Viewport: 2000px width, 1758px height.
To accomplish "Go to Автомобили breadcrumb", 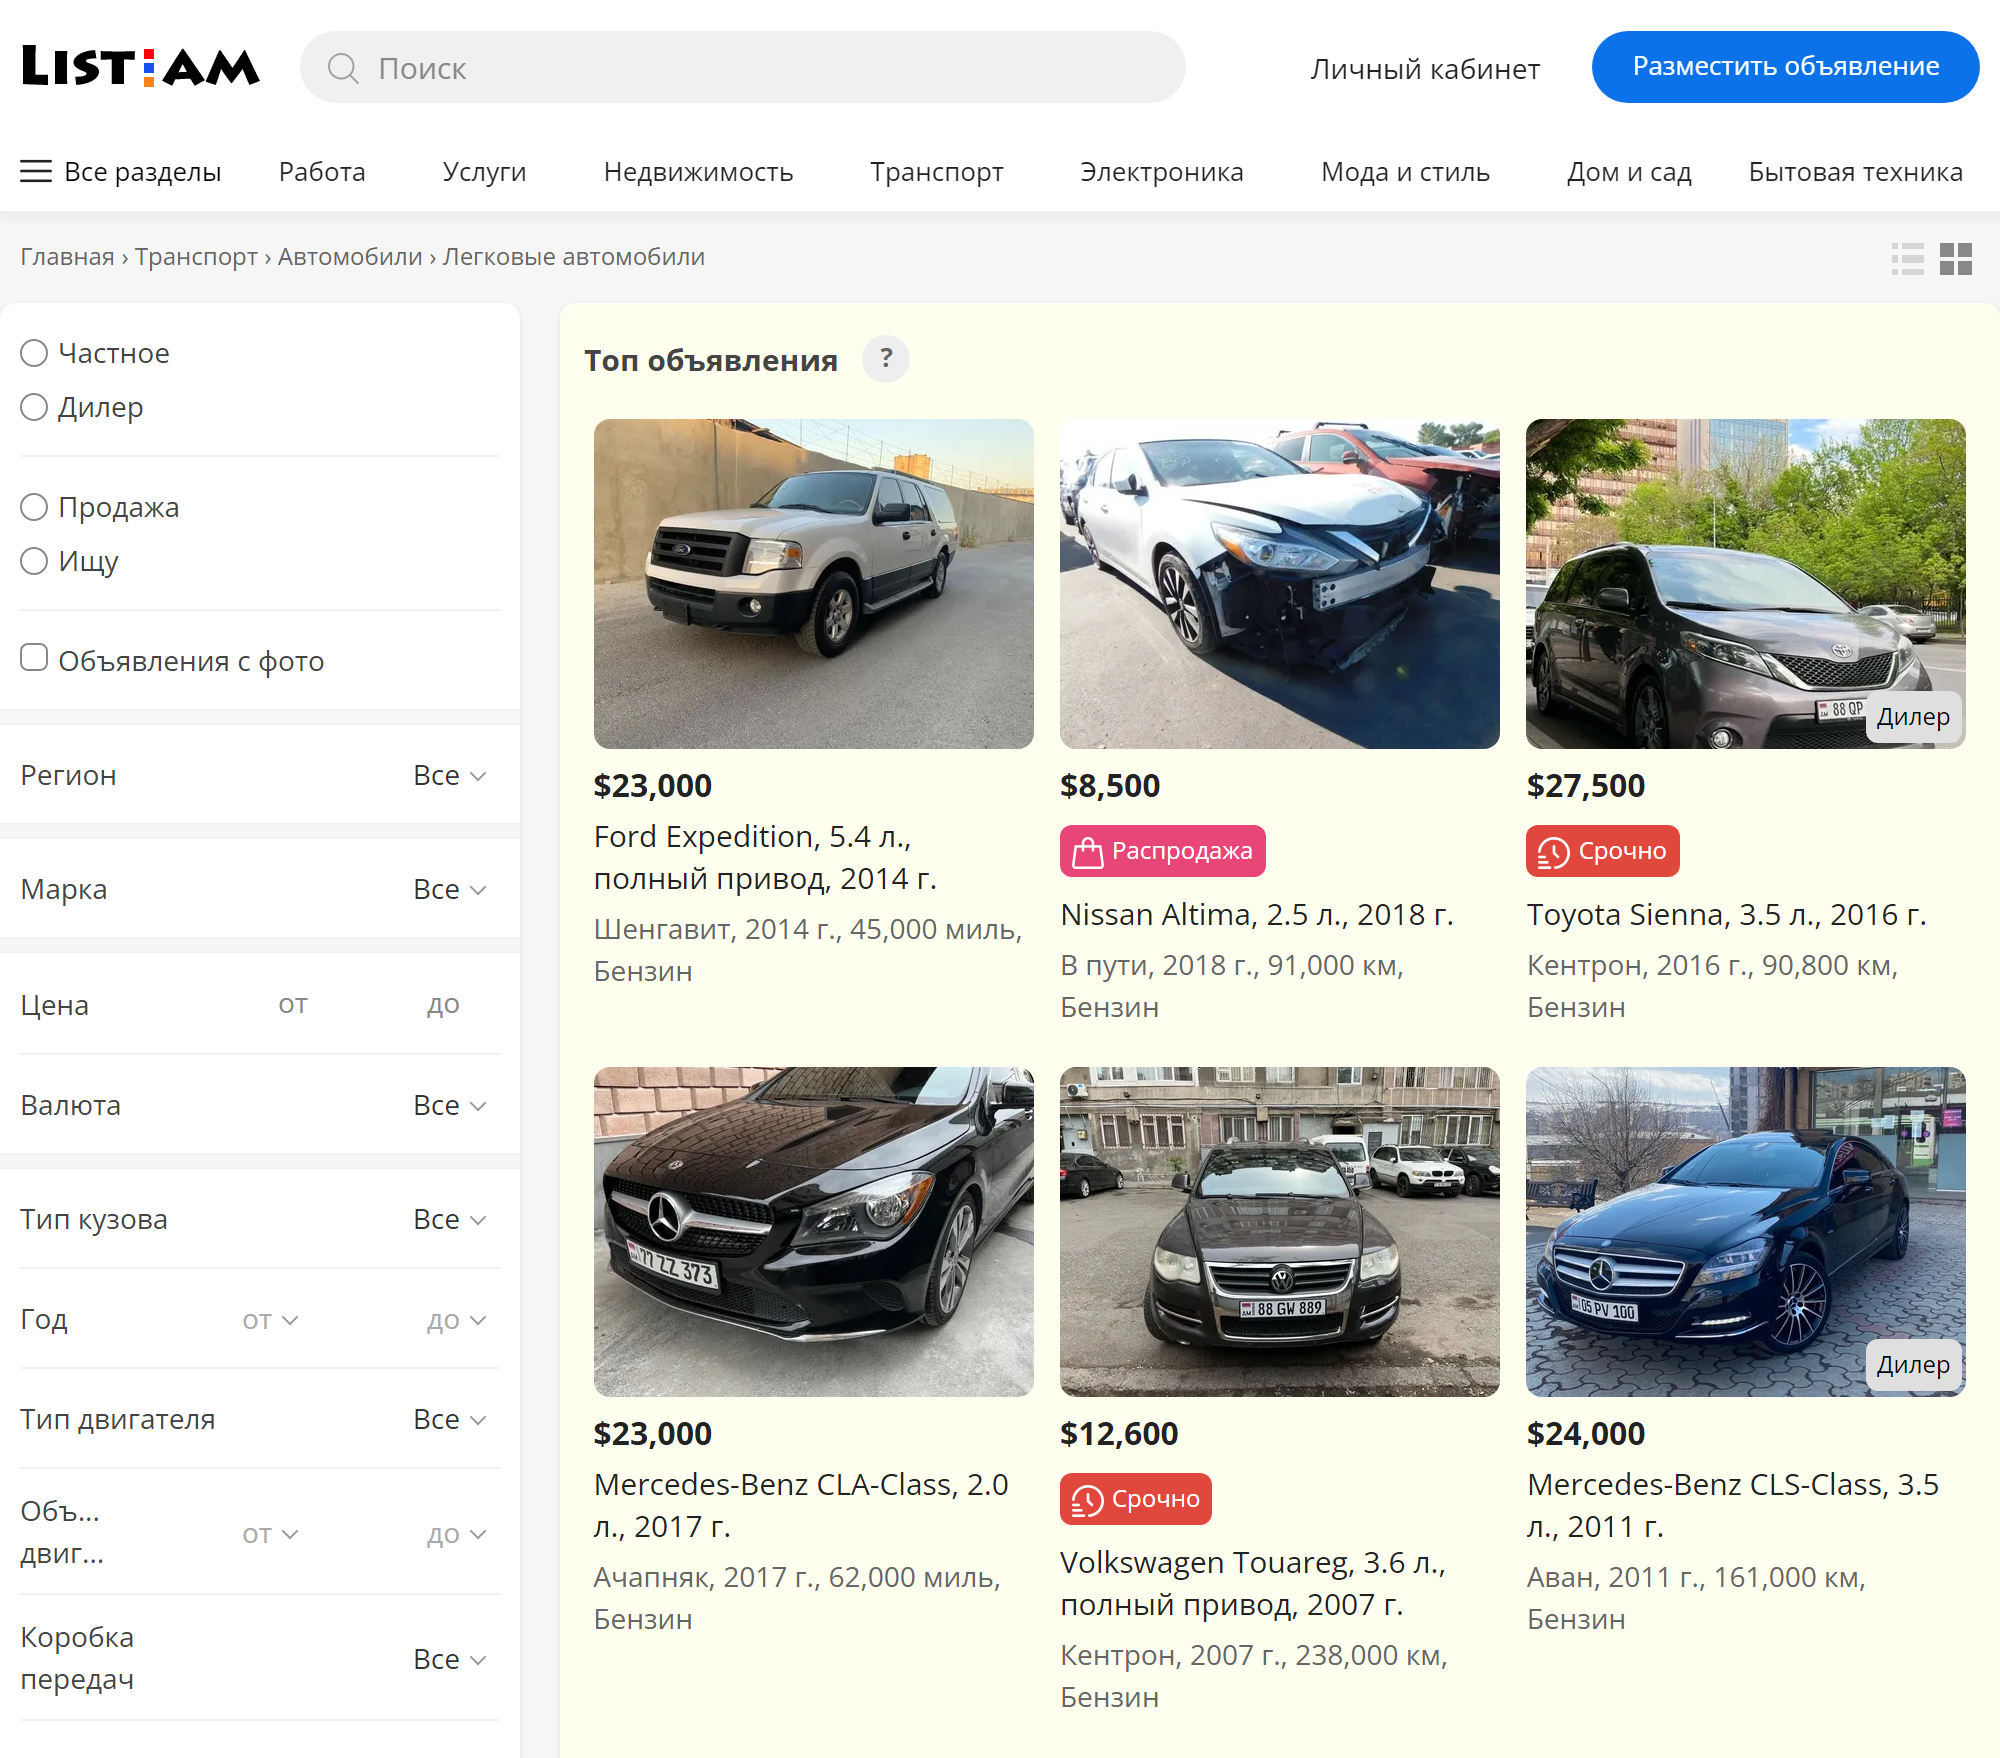I will [x=350, y=257].
